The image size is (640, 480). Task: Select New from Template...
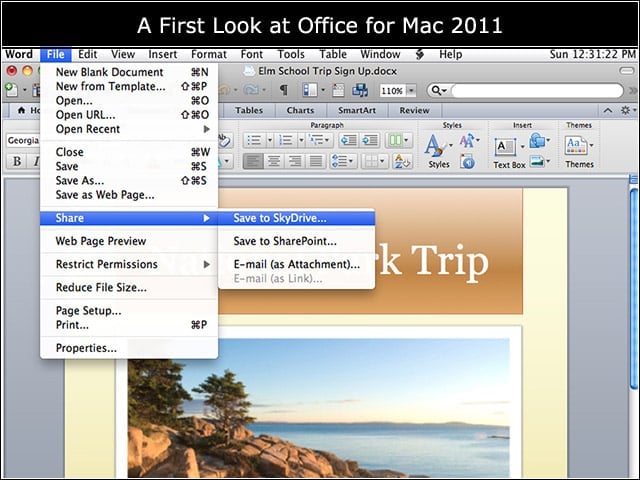coord(129,87)
